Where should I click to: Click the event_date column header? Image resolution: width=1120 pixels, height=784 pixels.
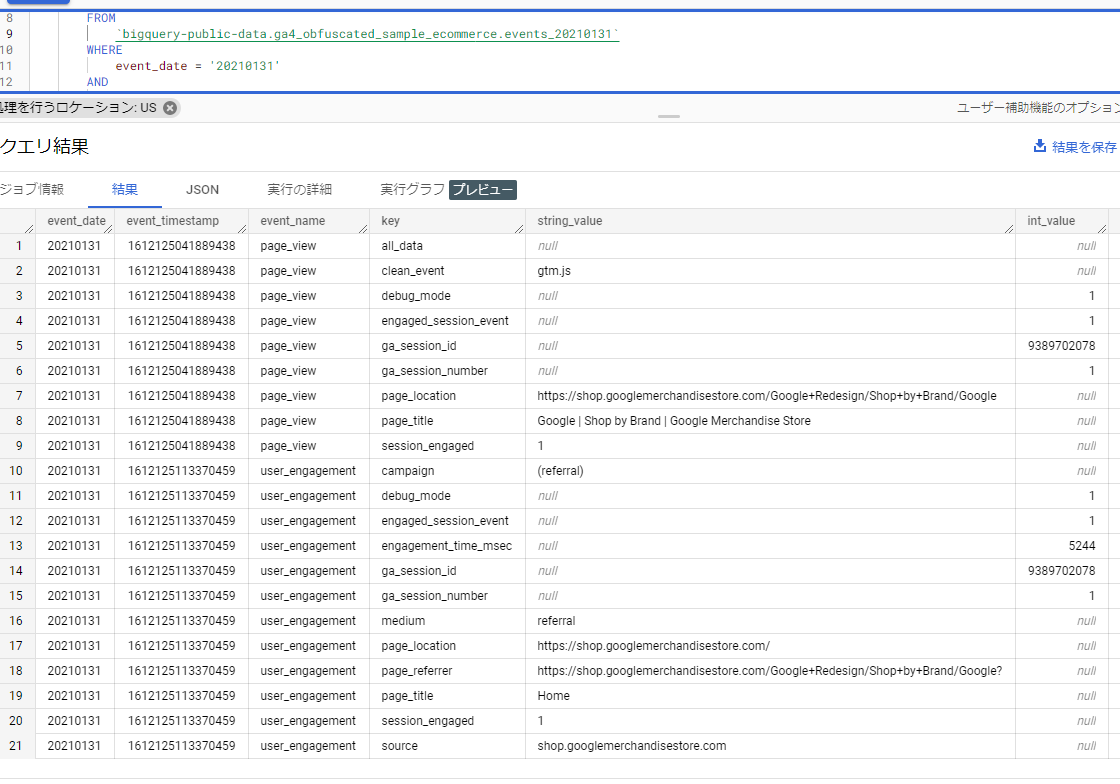(76, 221)
